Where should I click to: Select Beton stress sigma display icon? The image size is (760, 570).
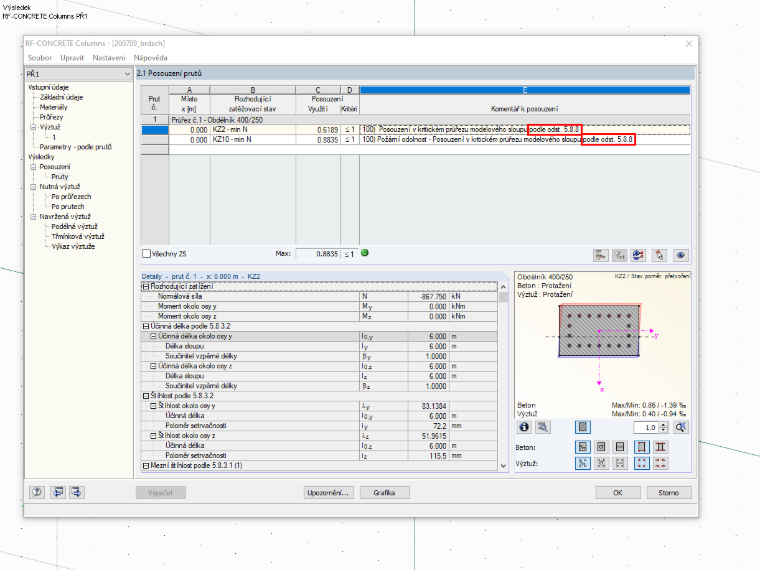click(x=601, y=447)
